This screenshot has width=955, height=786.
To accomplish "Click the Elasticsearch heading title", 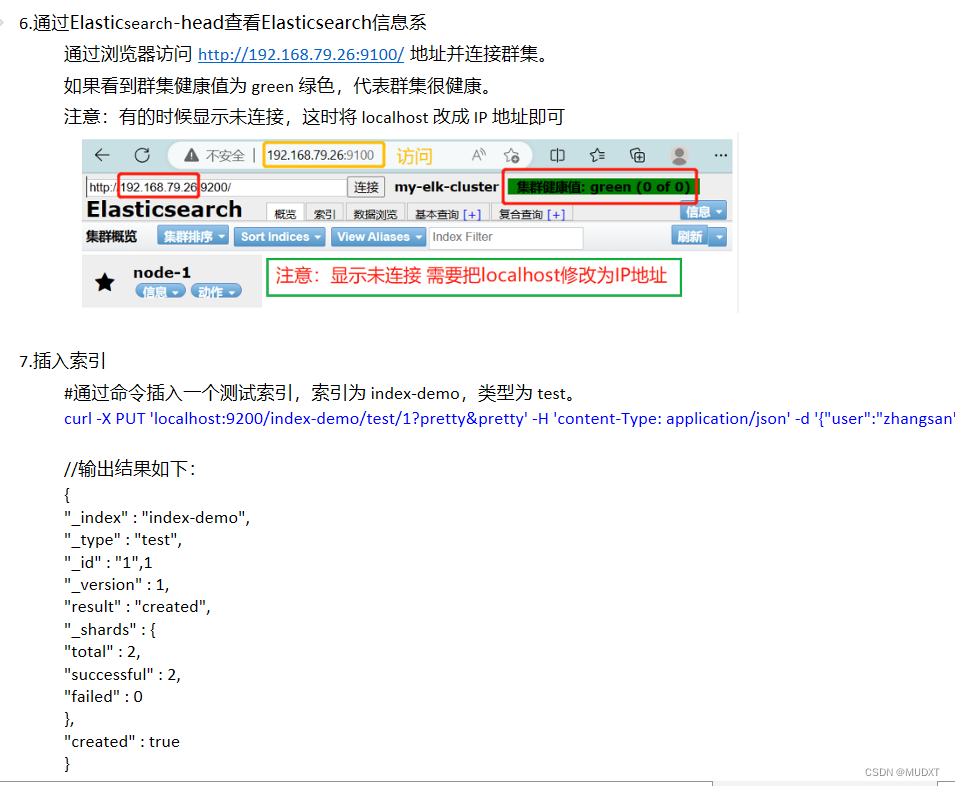I will click(x=164, y=209).
